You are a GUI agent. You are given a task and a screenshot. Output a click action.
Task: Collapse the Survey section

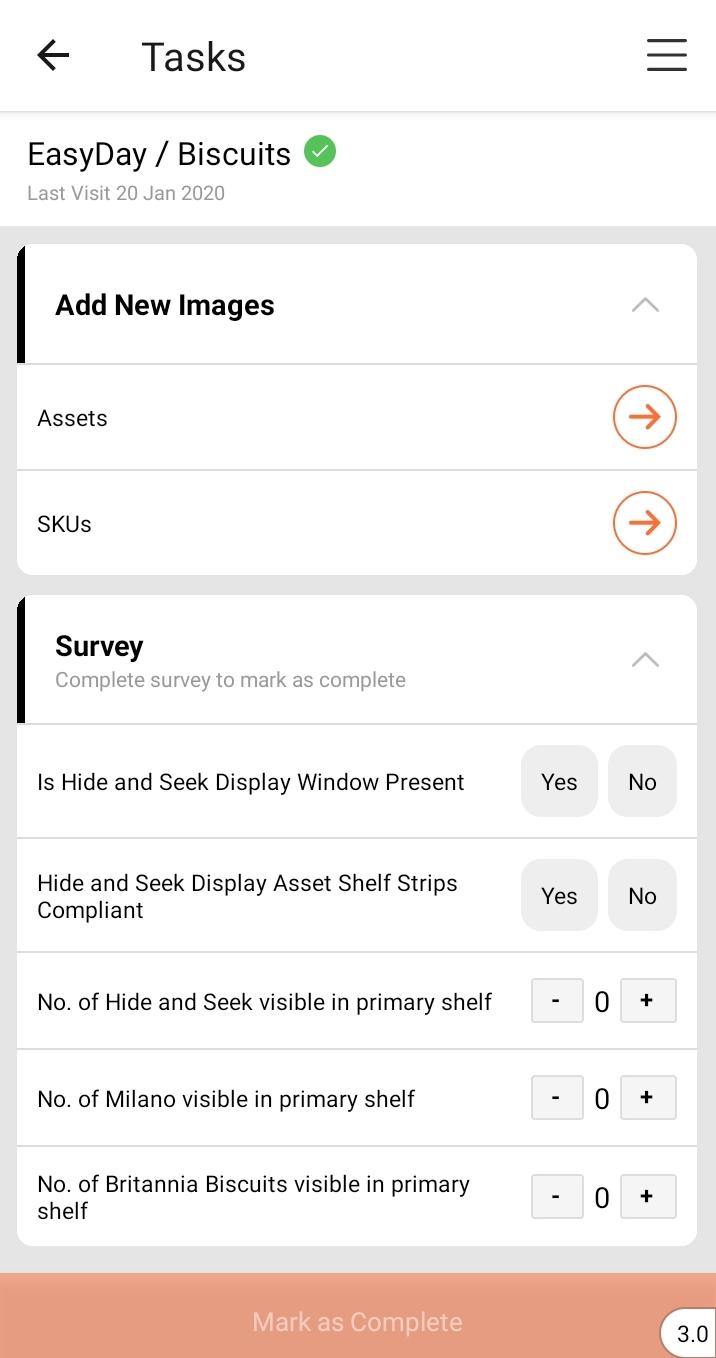point(645,659)
